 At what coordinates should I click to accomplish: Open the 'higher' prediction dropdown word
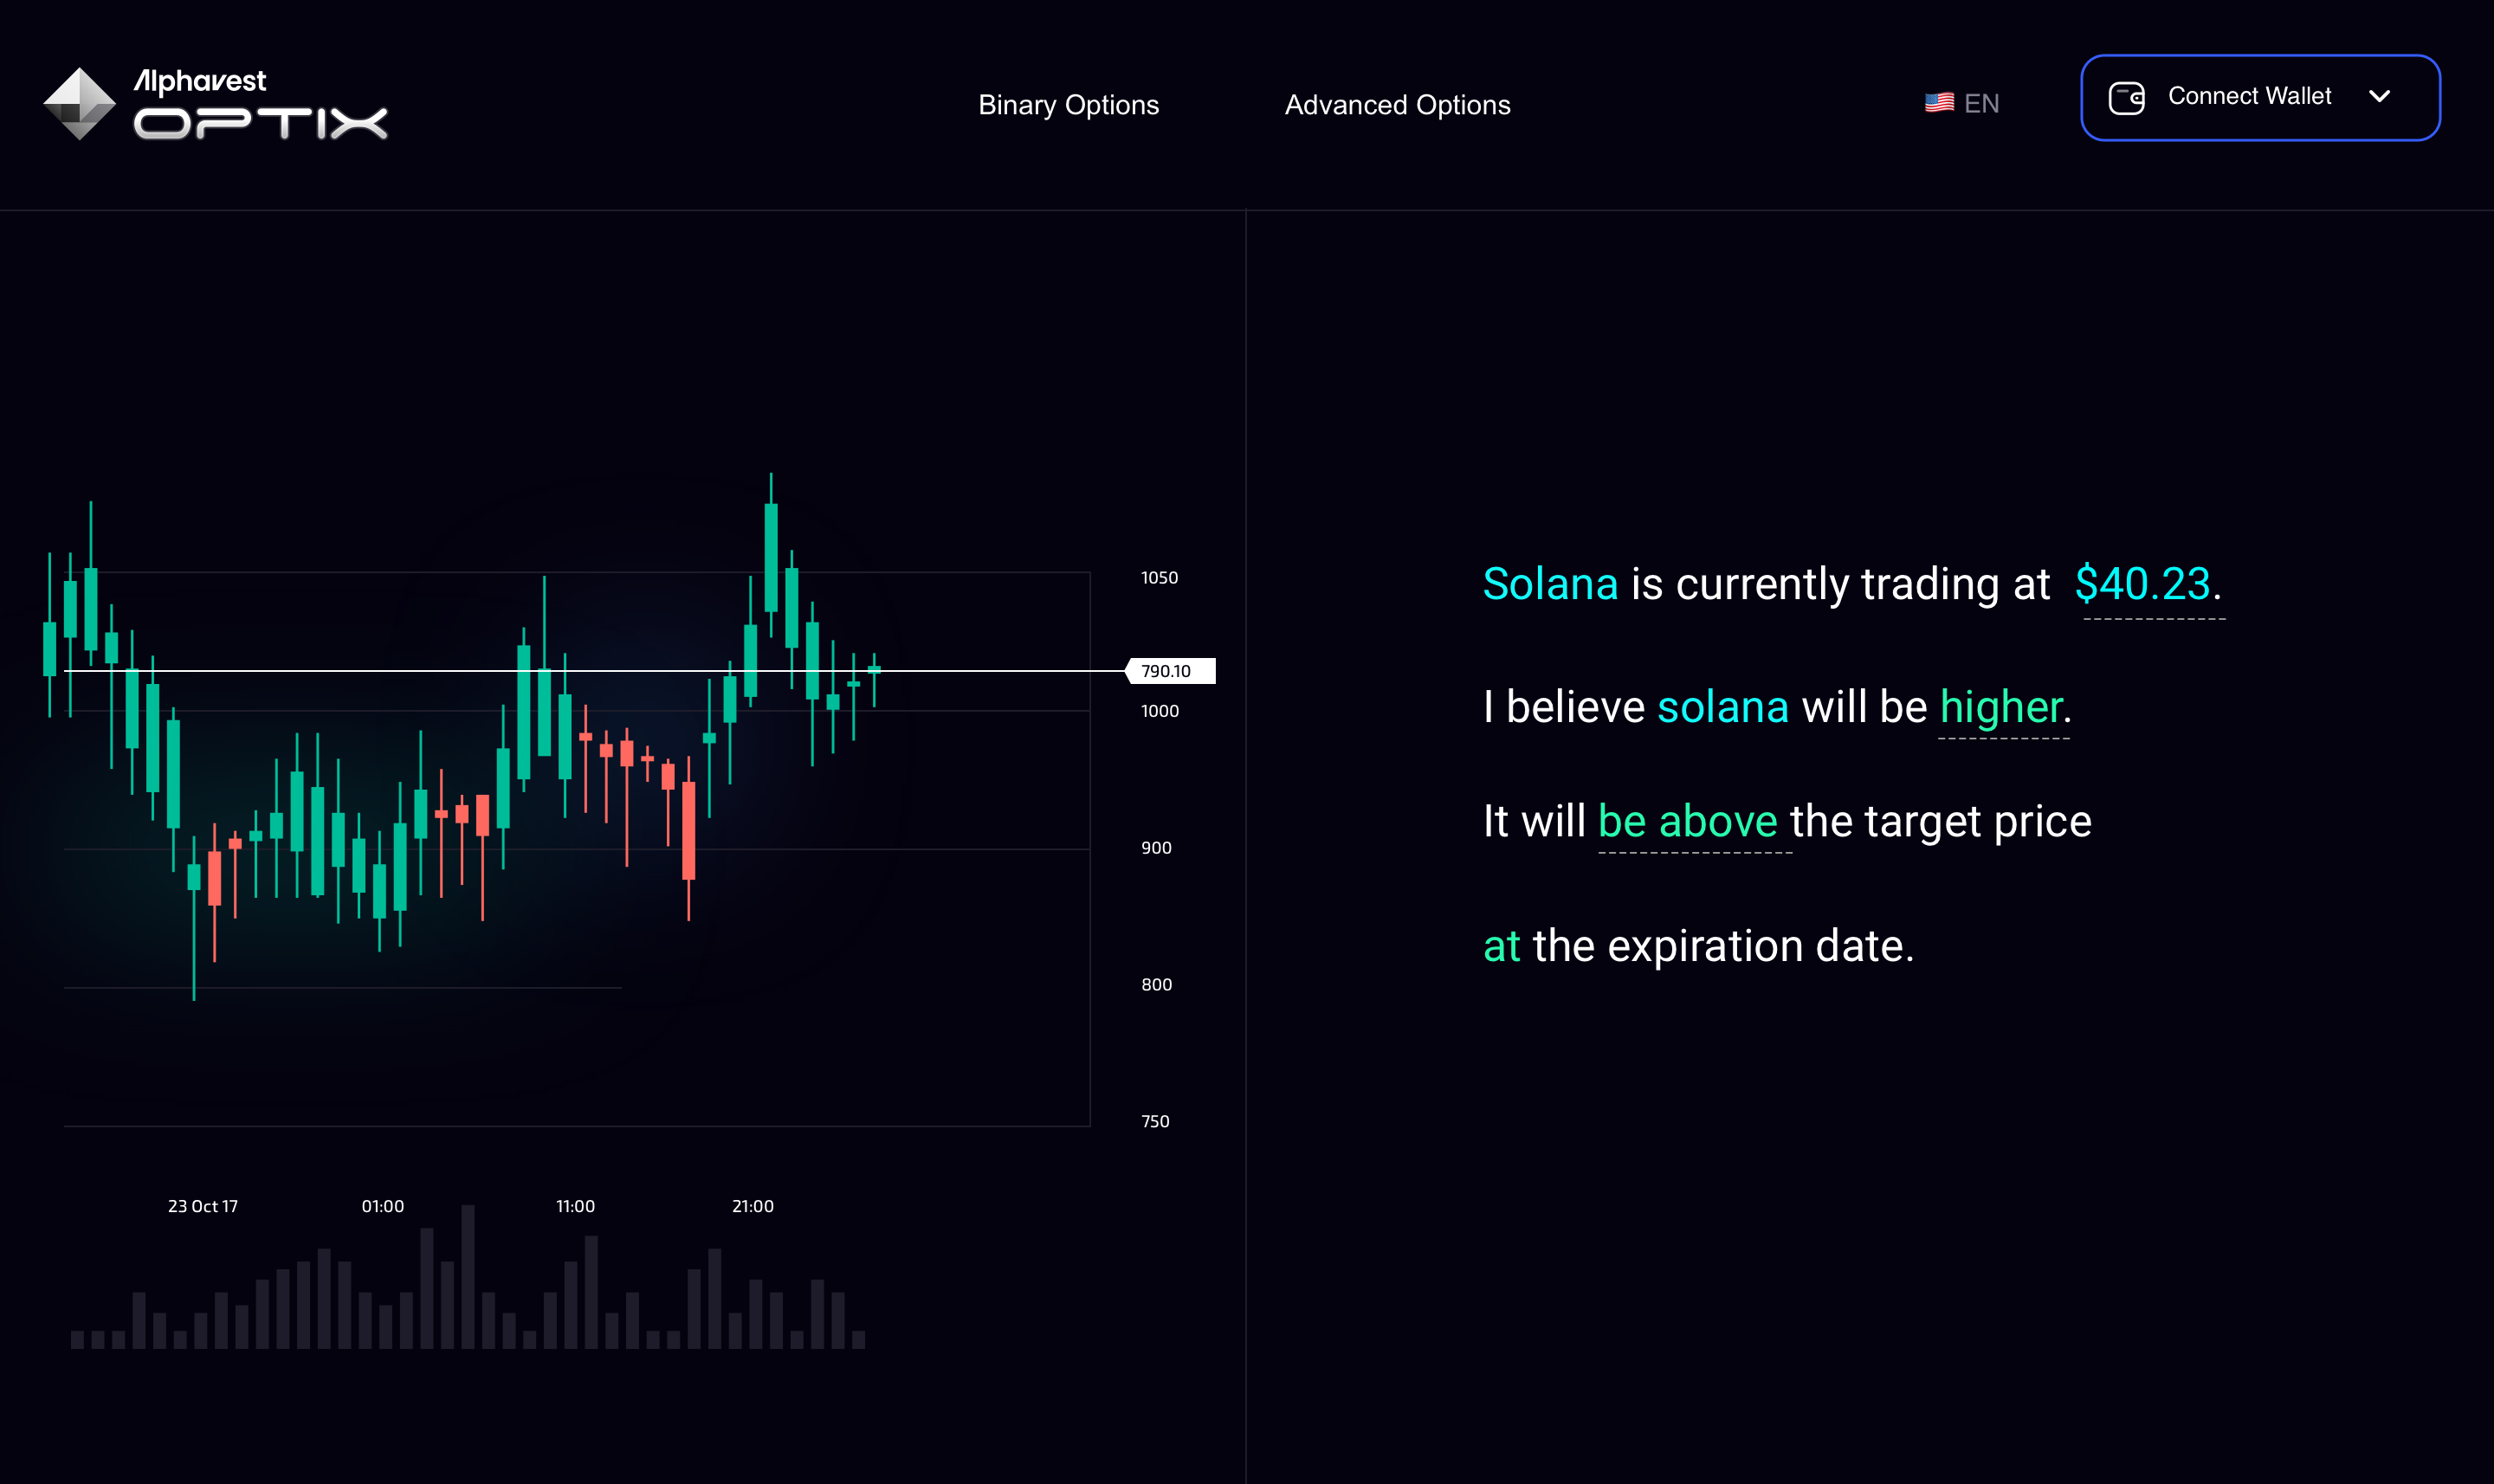click(2001, 708)
